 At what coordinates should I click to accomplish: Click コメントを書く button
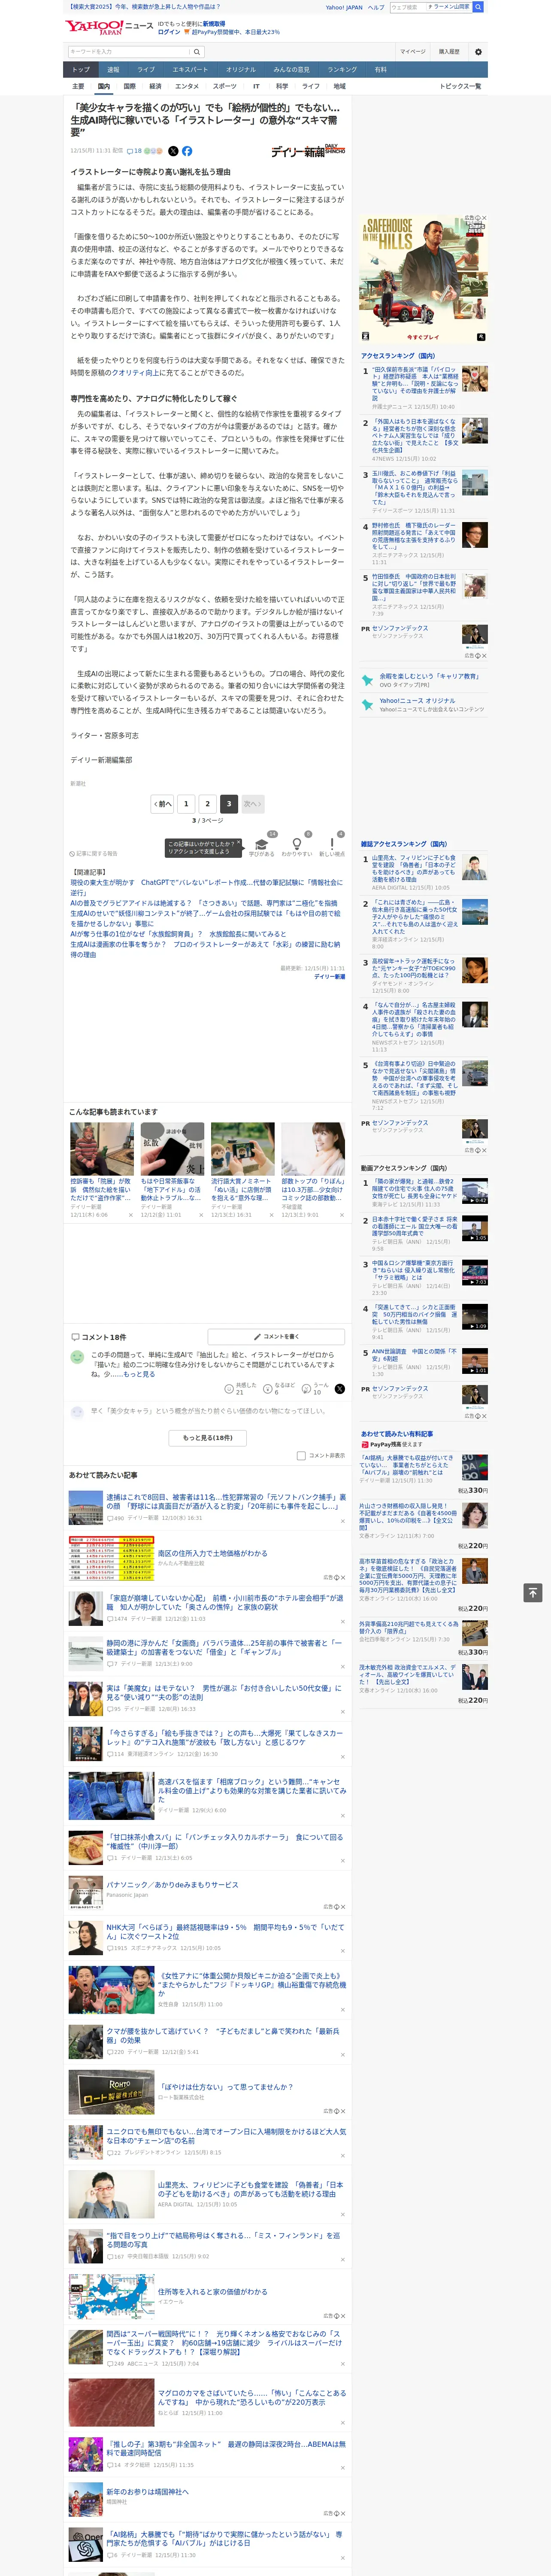[276, 1336]
